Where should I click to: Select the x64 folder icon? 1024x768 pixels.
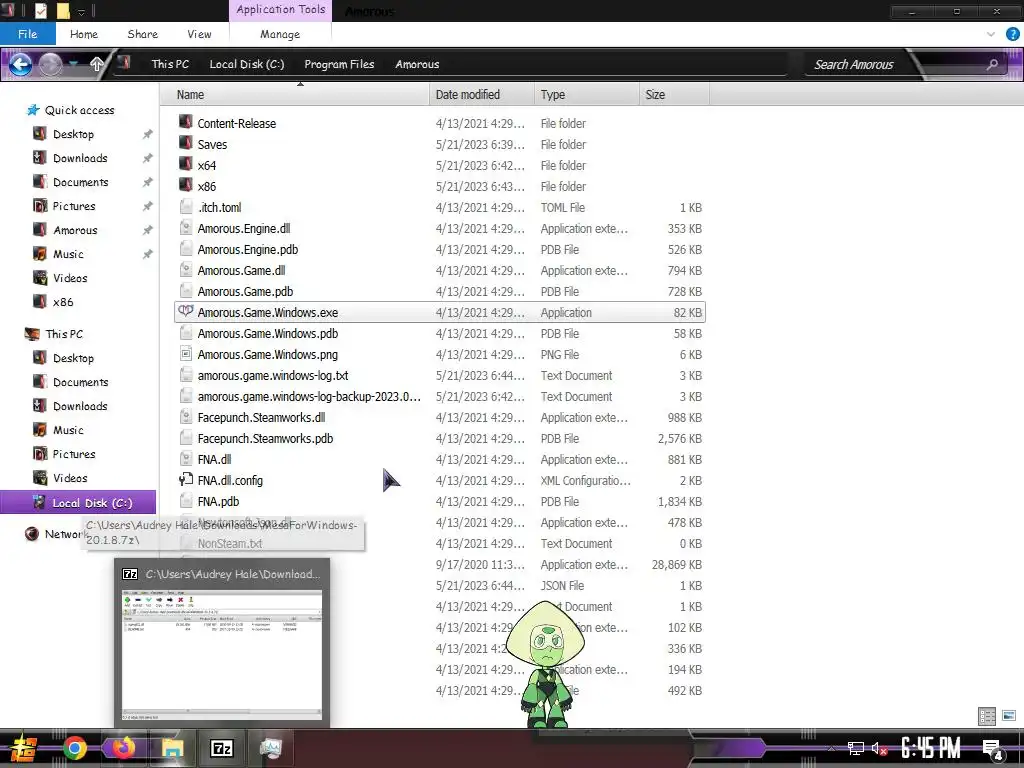tap(185, 165)
